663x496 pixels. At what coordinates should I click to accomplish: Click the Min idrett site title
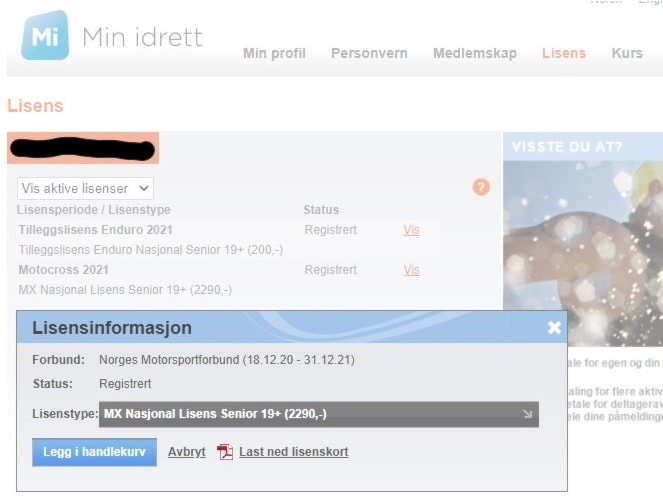(141, 38)
